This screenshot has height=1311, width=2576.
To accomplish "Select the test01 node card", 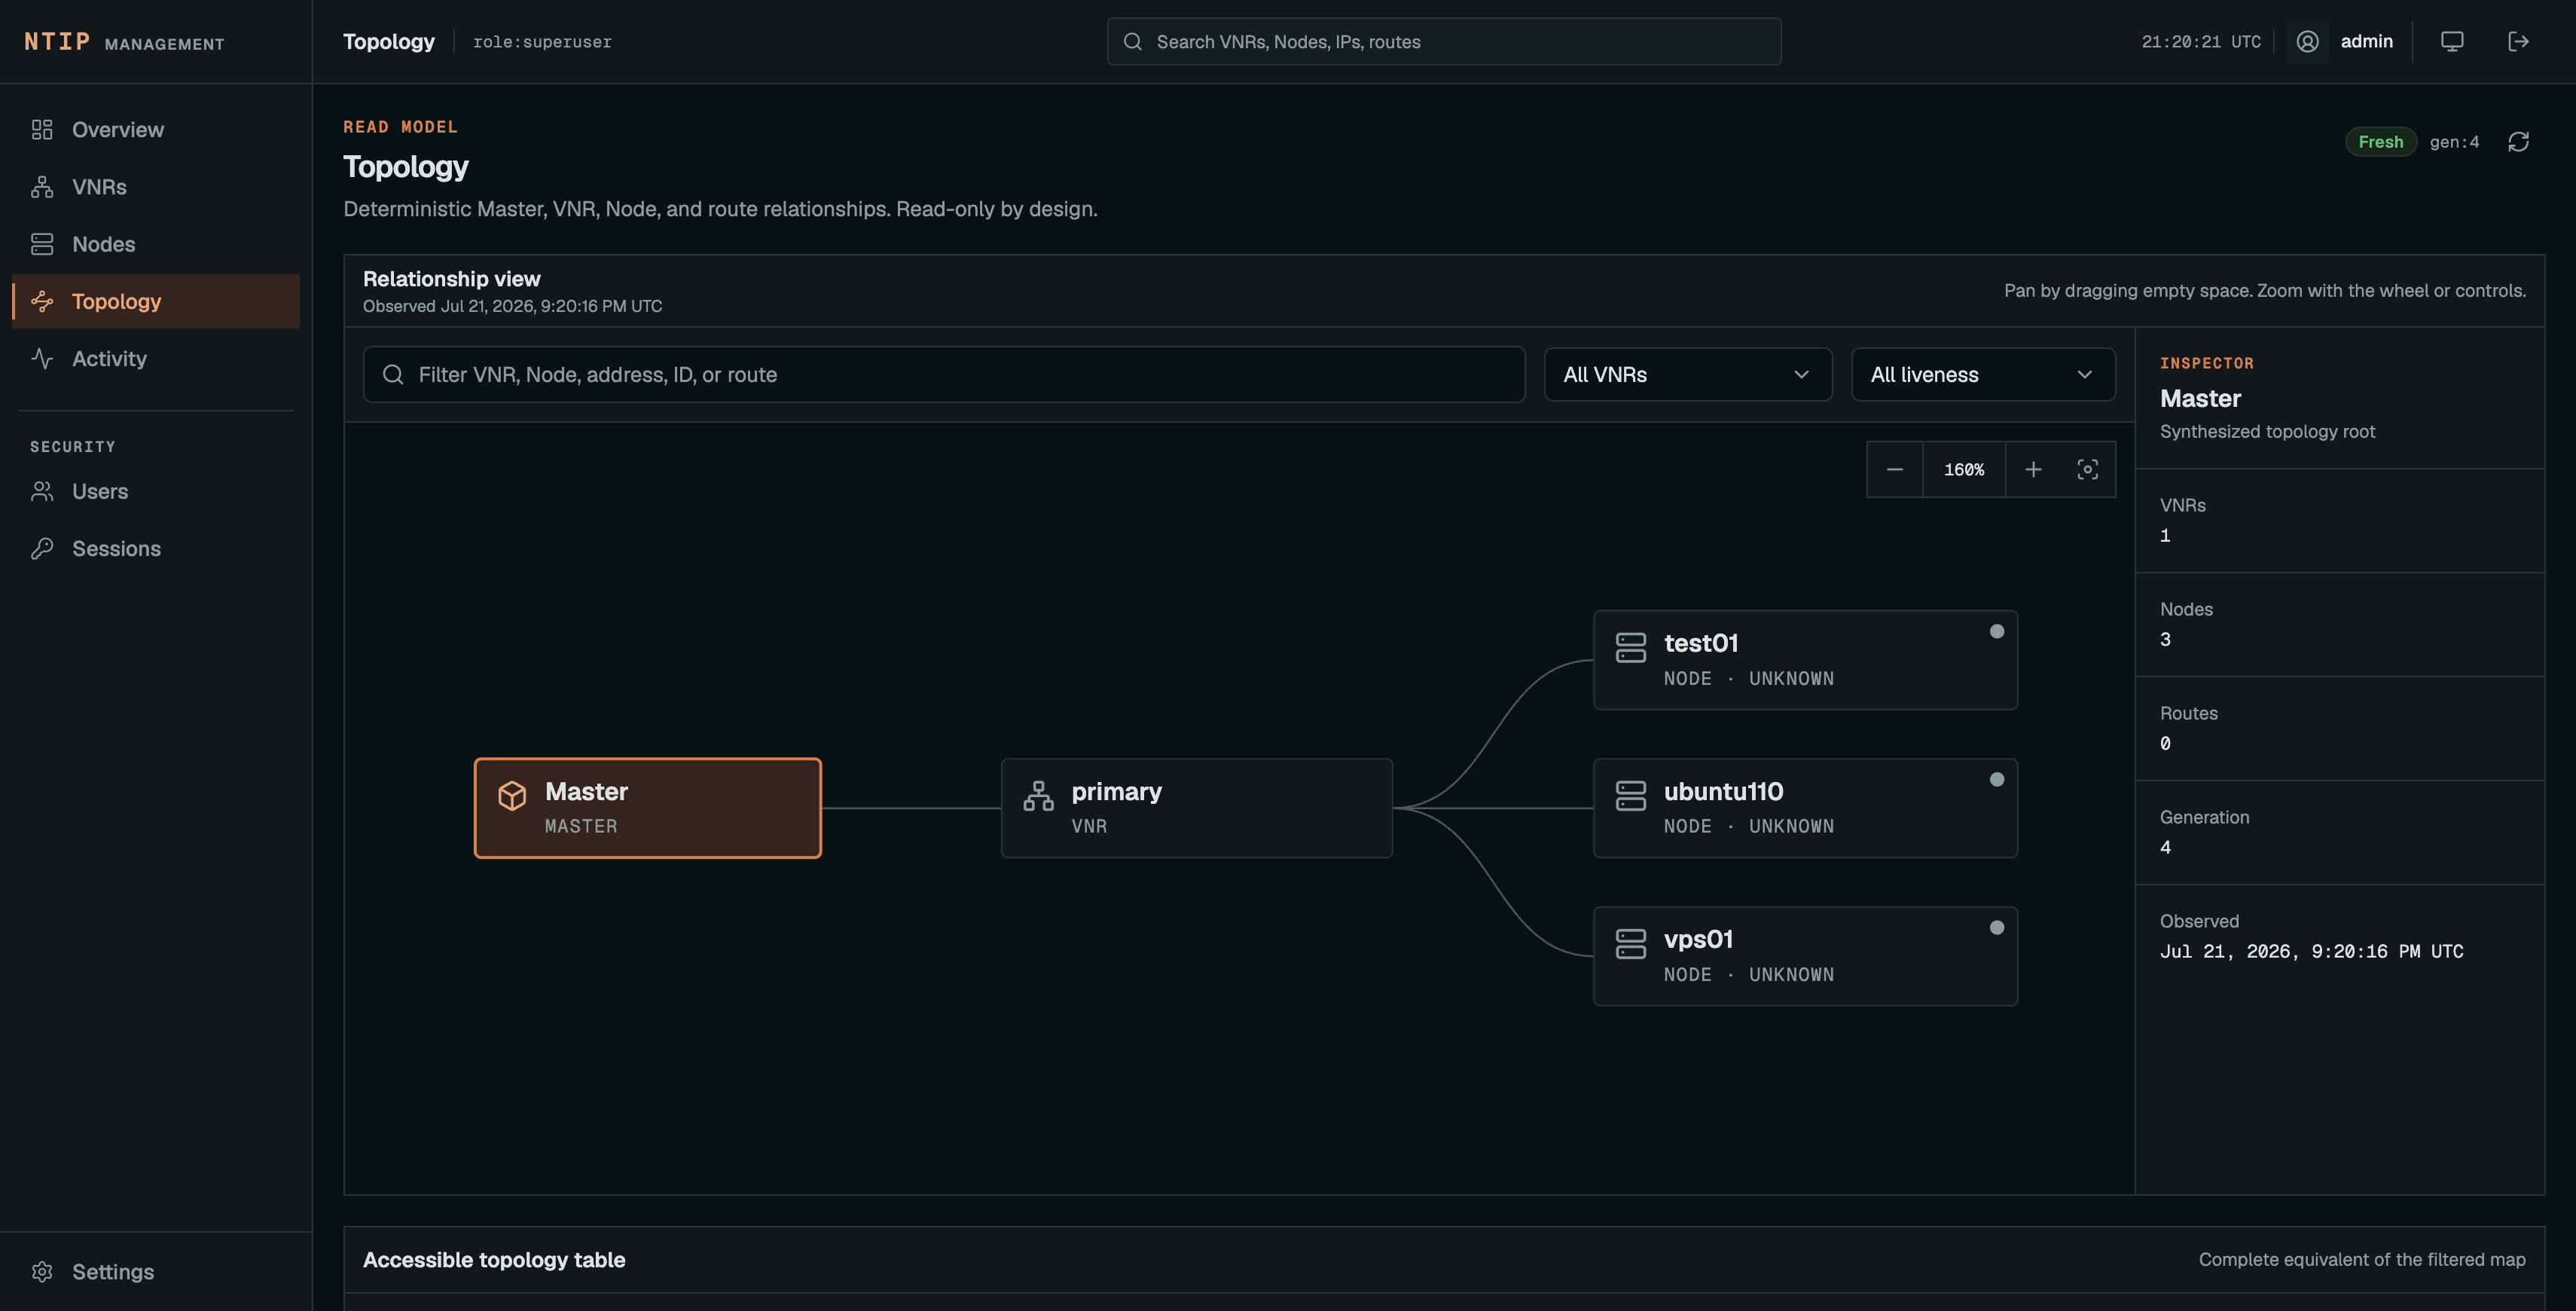I will [x=1805, y=660].
